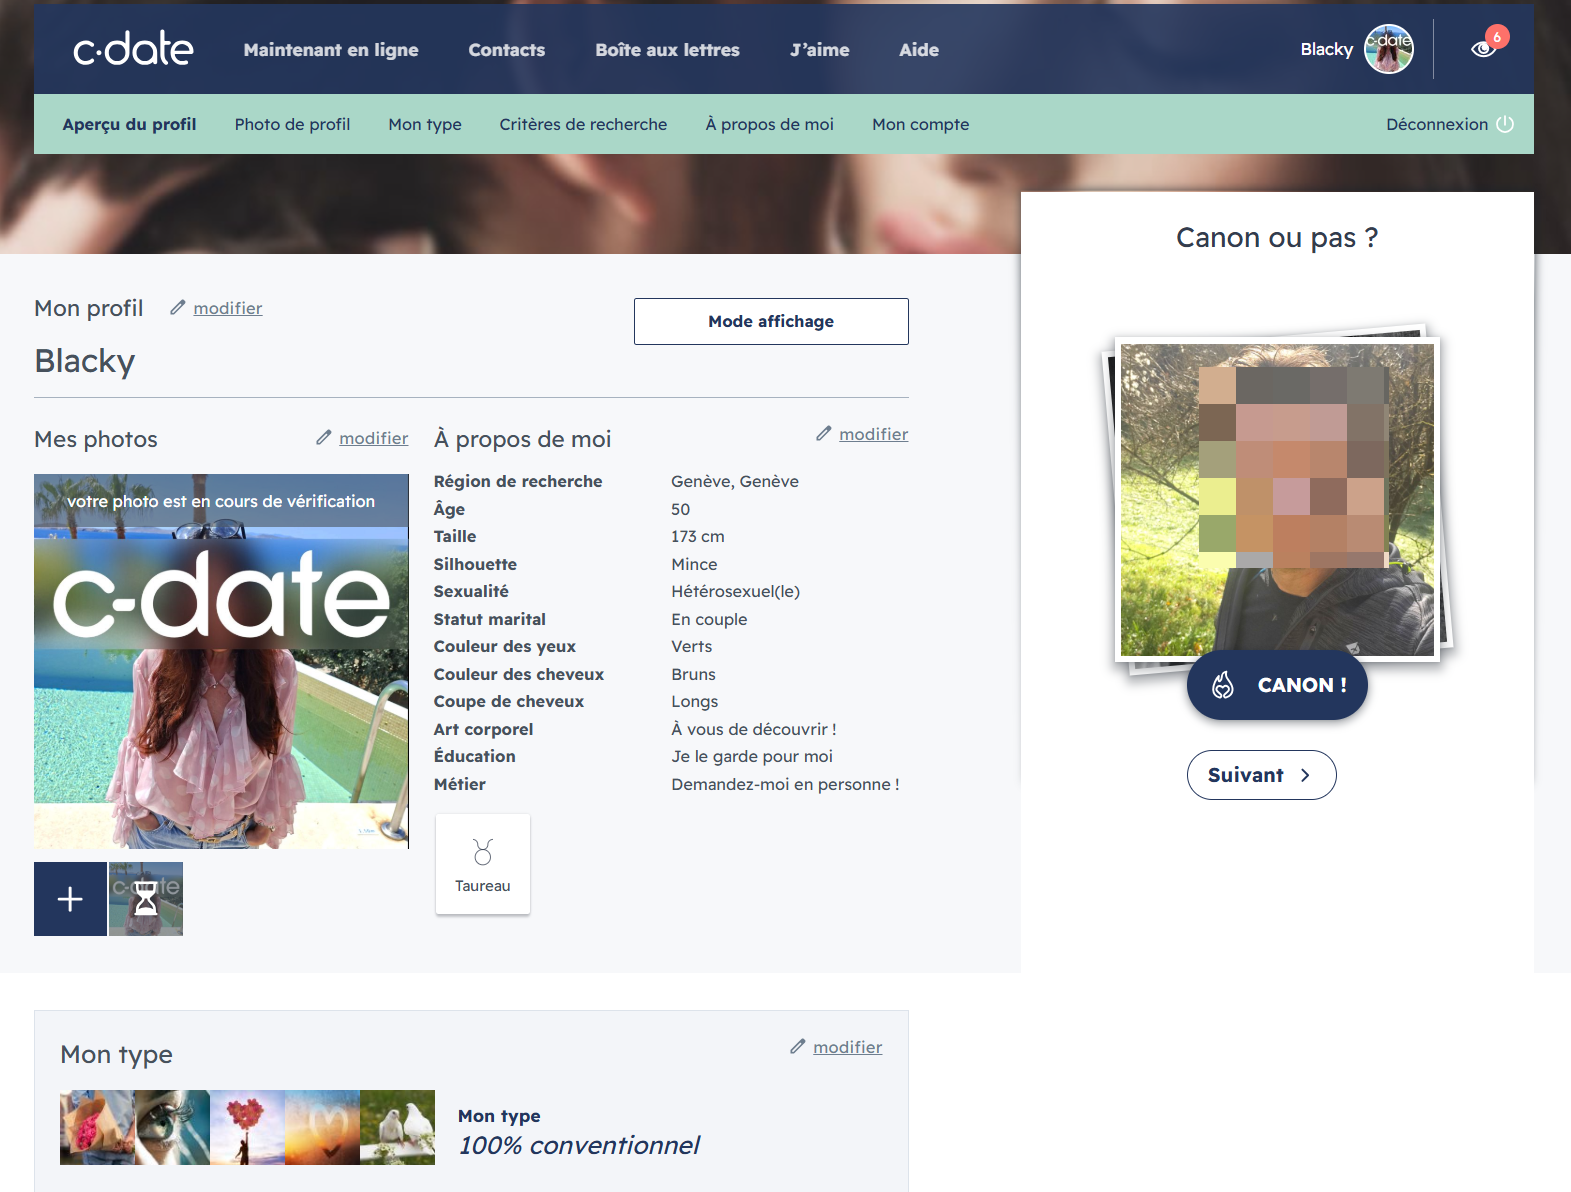Click the Déconnexion link
Viewport: 1571px width, 1192px height.
point(1437,124)
